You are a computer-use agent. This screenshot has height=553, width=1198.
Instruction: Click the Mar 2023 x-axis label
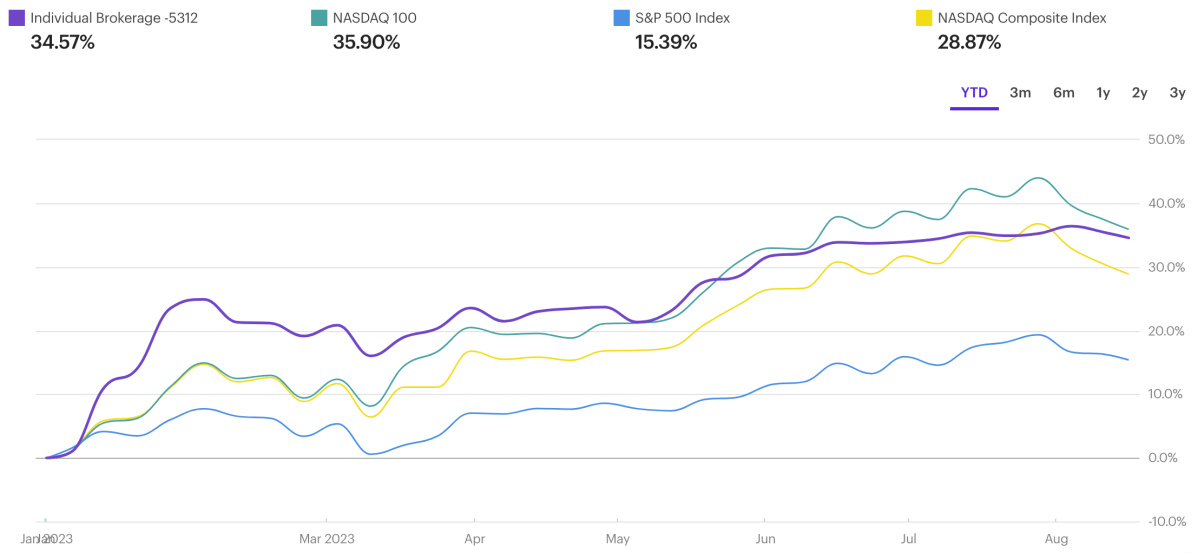(326, 539)
